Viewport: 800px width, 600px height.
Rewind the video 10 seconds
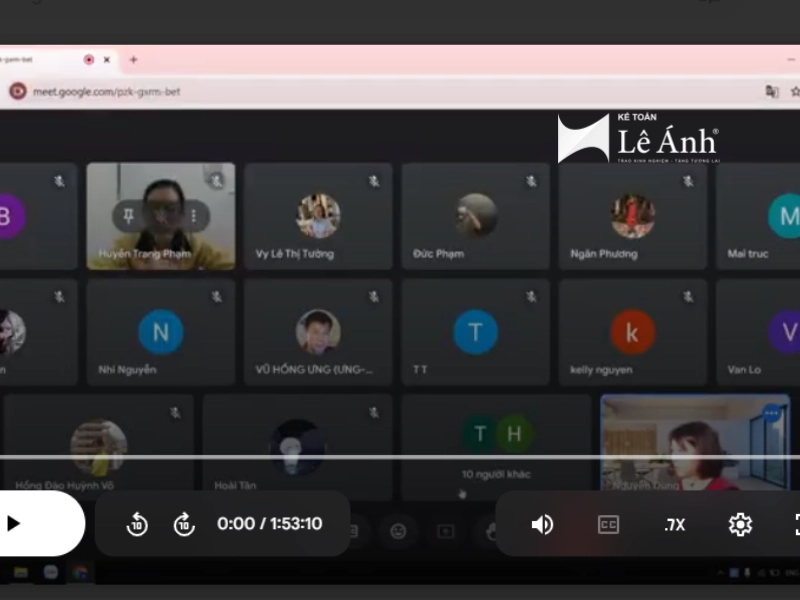pyautogui.click(x=137, y=524)
